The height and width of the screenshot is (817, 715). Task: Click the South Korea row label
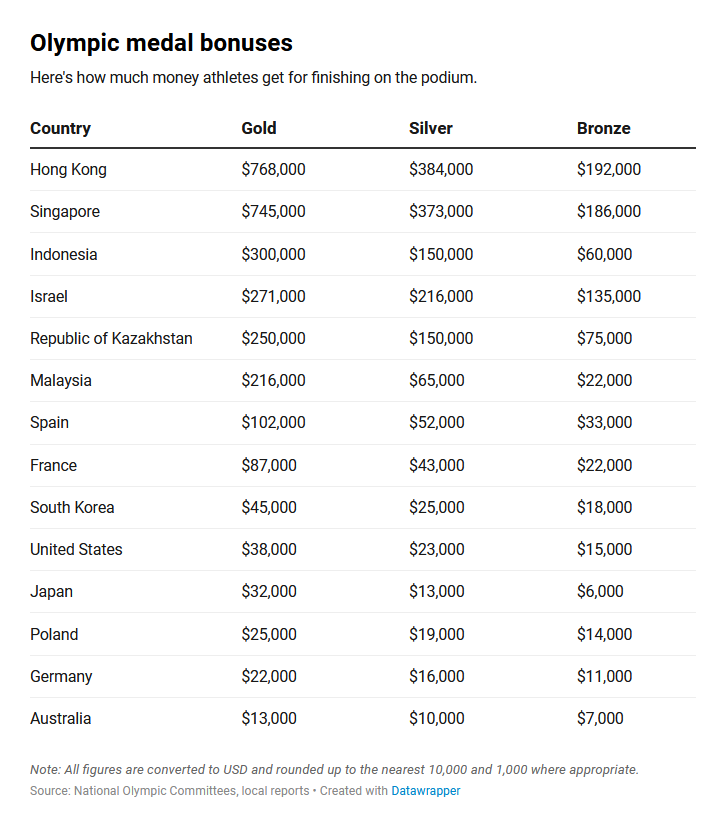point(72,507)
